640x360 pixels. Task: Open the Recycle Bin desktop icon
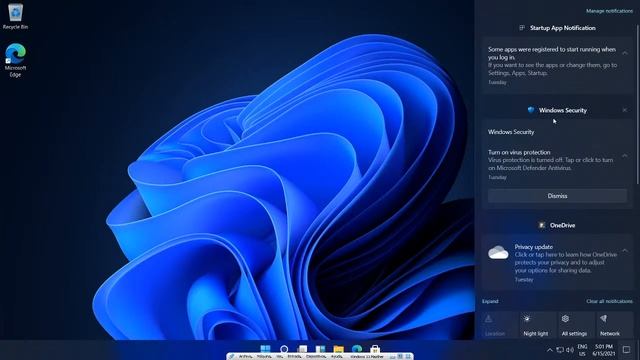pyautogui.click(x=16, y=16)
